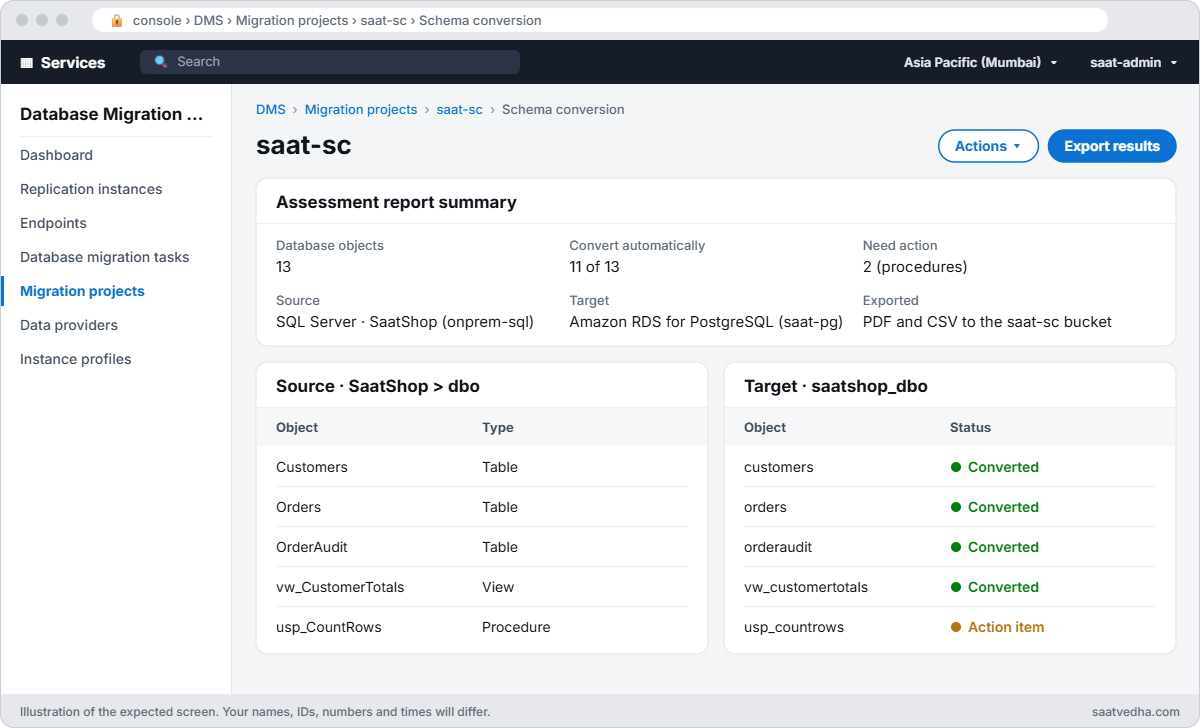Click the browser address bar path
The height and width of the screenshot is (728, 1200).
click(337, 20)
